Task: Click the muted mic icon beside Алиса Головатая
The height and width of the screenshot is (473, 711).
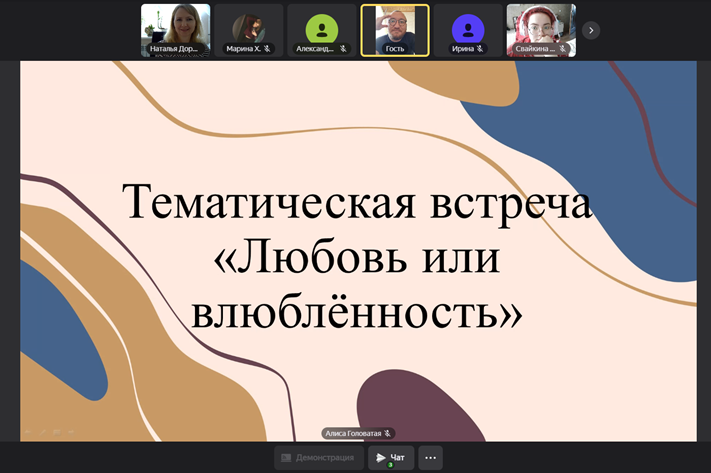Action: coord(388,433)
